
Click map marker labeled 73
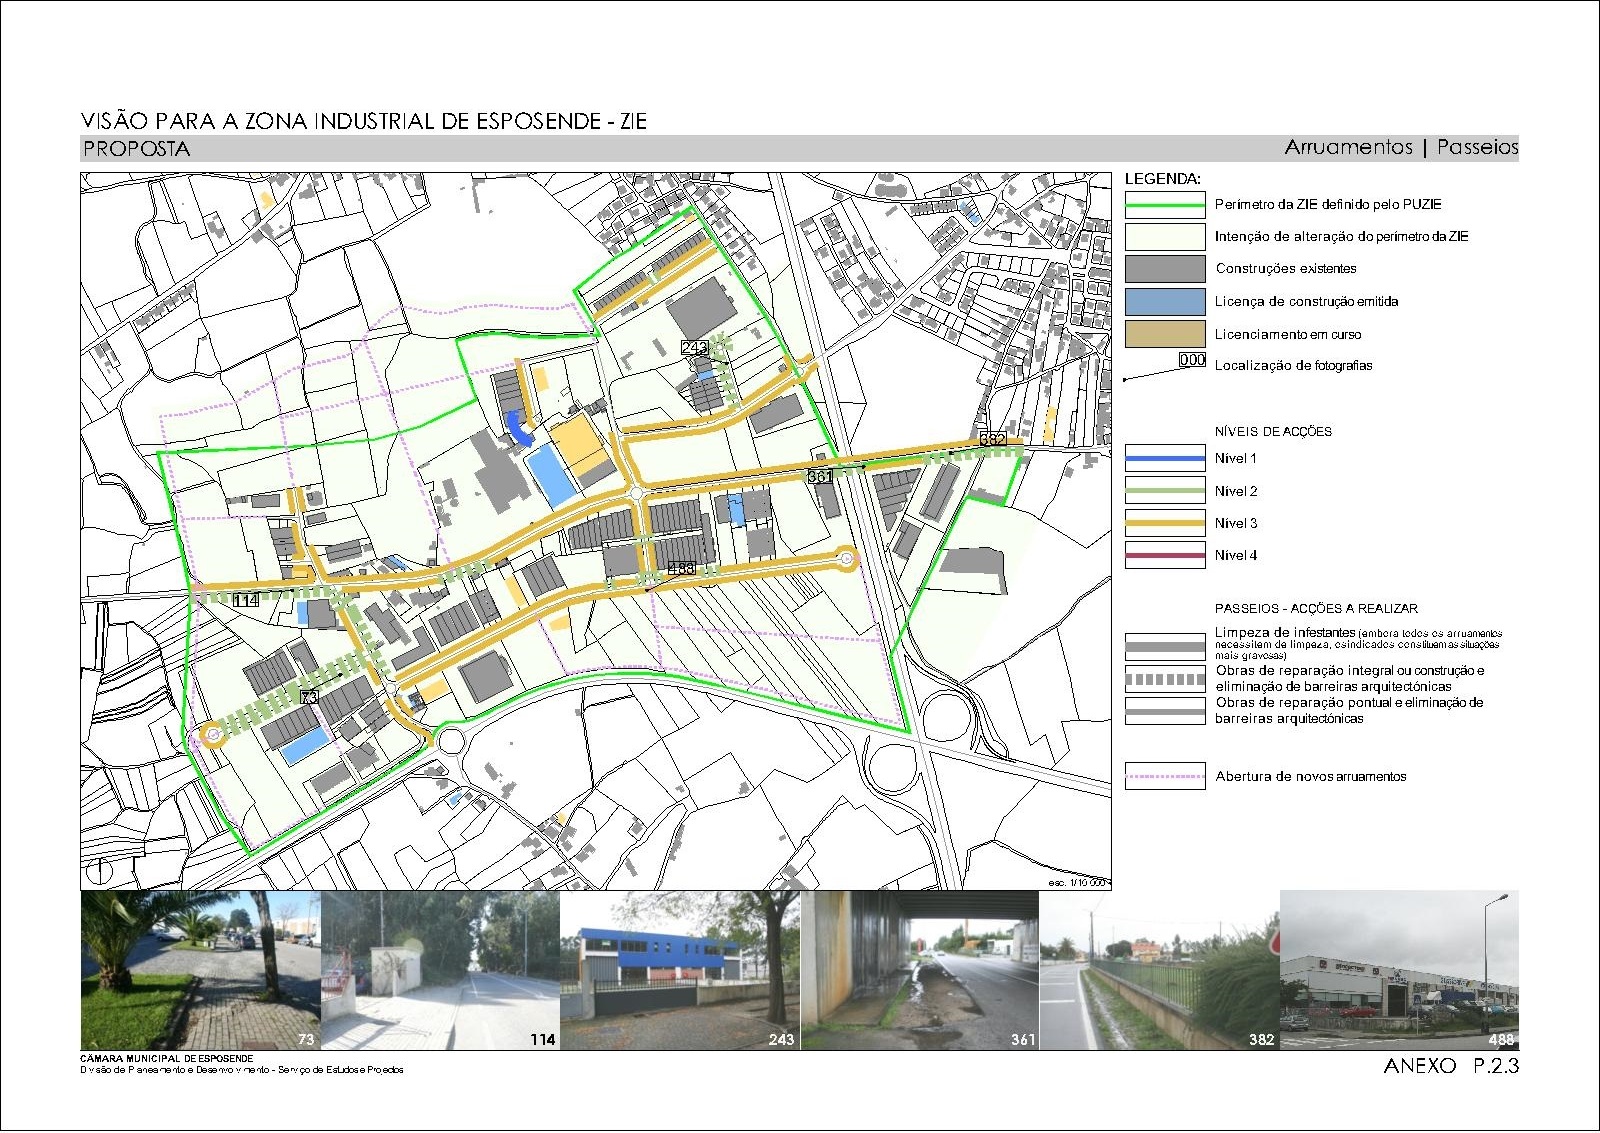pos(309,697)
